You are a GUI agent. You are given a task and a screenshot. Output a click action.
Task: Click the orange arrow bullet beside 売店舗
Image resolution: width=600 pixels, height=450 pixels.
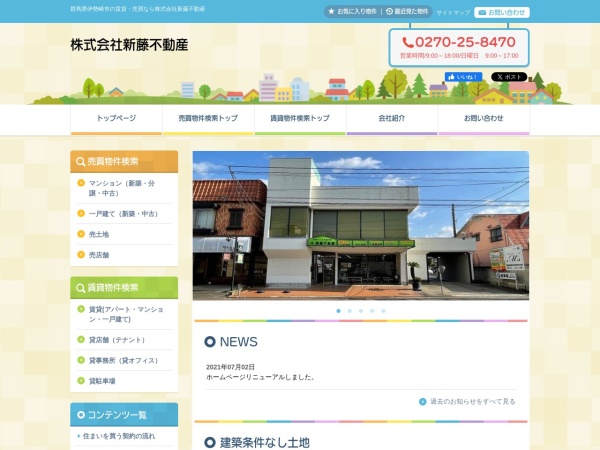81,254
